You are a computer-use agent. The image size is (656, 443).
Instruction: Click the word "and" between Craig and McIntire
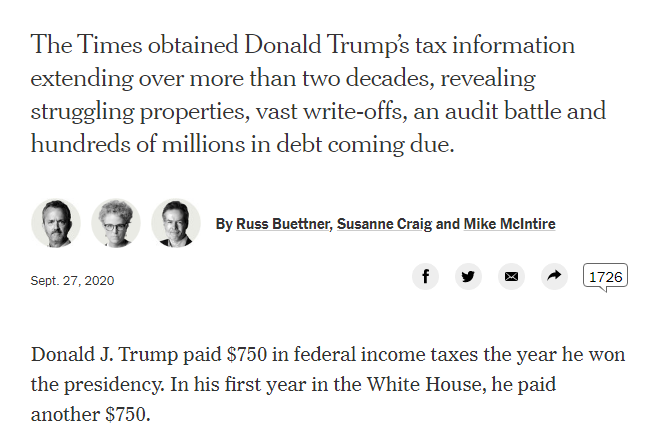(x=448, y=224)
